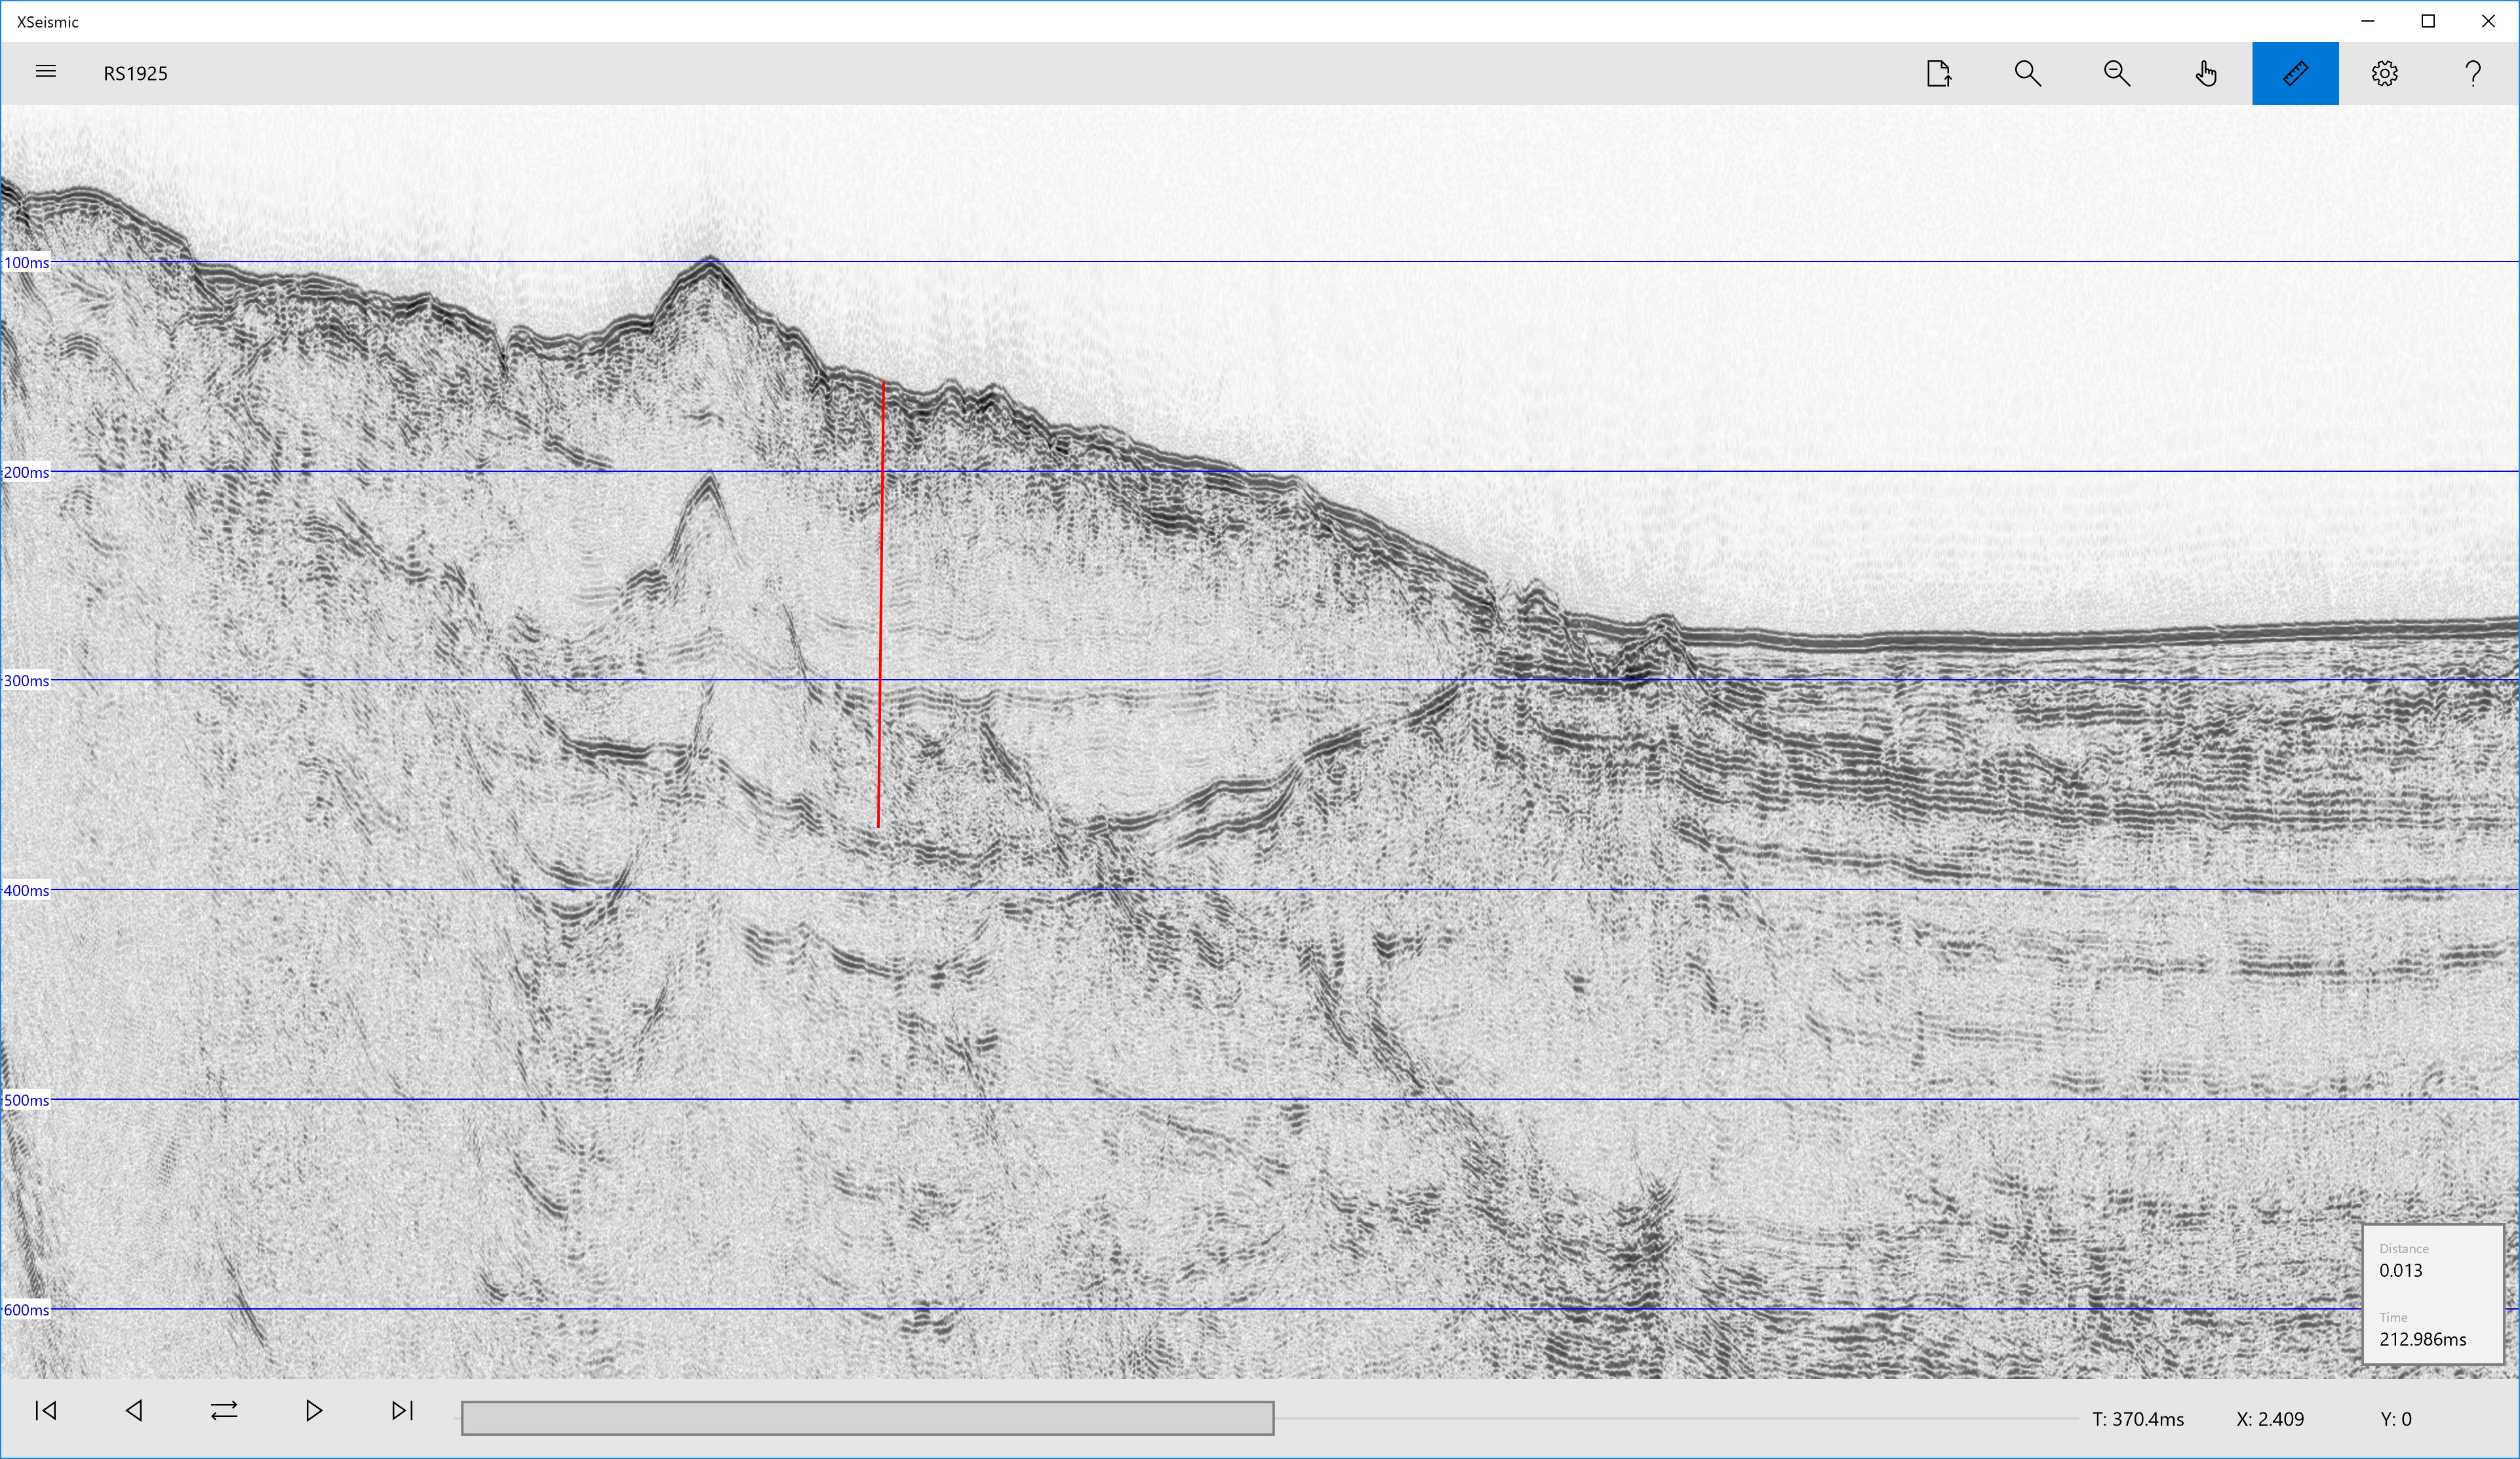
Task: Skip to the last section
Action: pos(402,1410)
